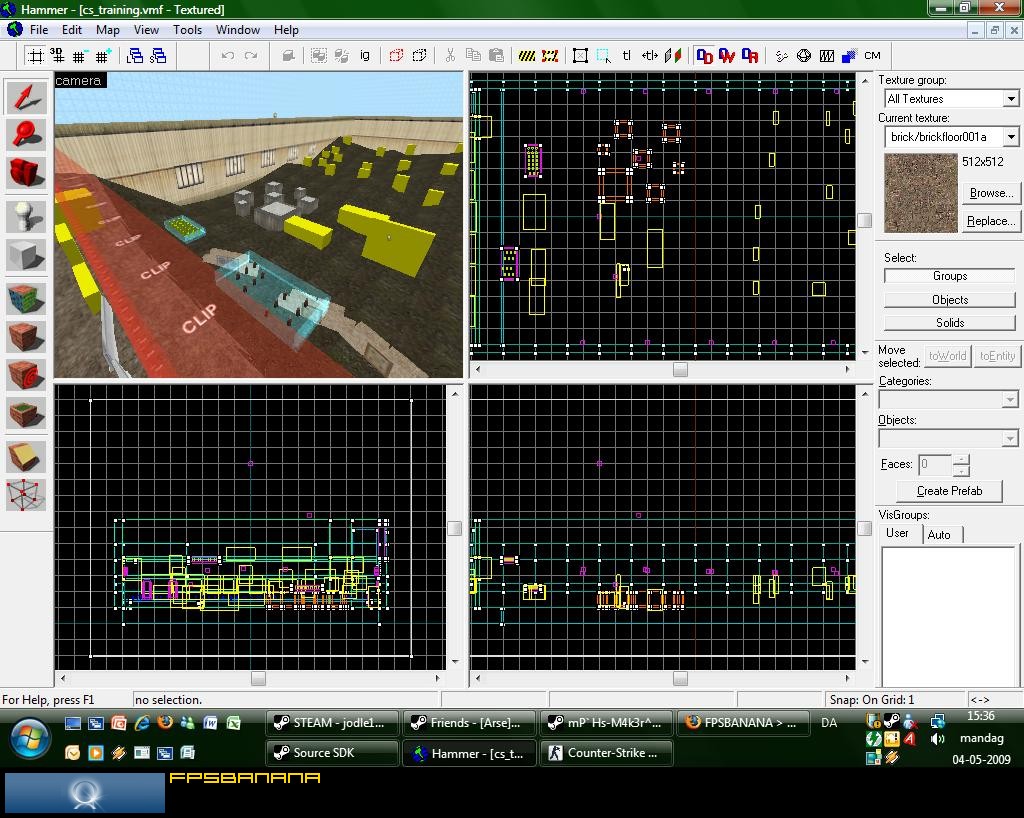Image resolution: width=1024 pixels, height=818 pixels.
Task: Click the Carve icon
Action: click(288, 56)
